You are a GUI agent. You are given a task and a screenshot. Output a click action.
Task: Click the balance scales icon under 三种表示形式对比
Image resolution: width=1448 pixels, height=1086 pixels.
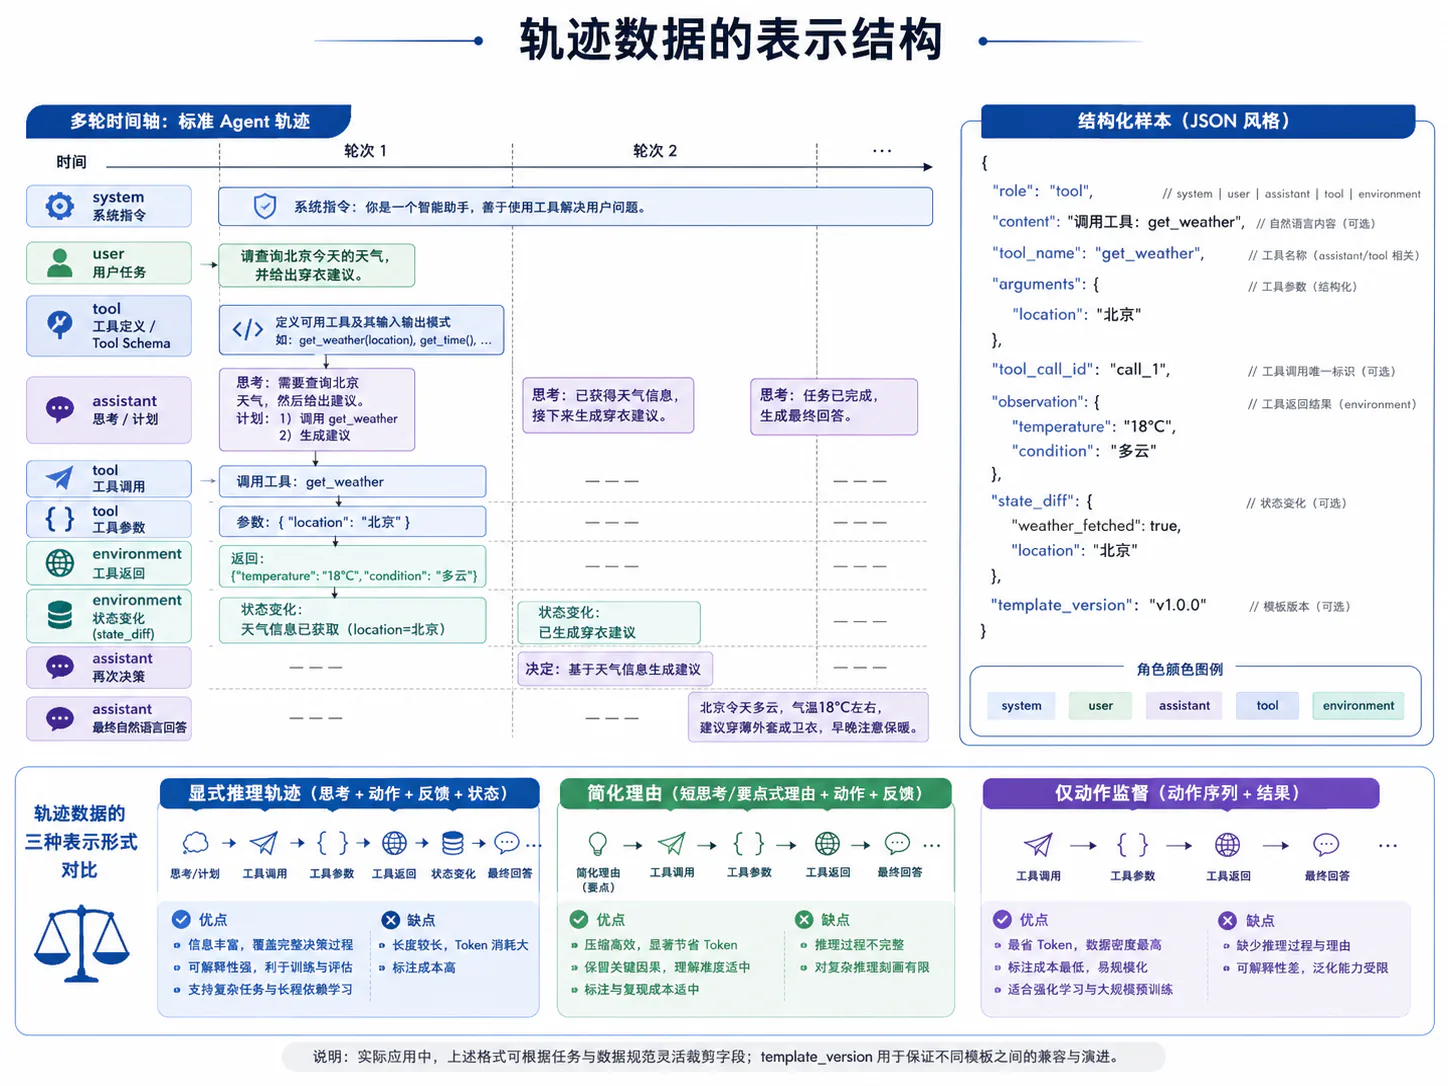pyautogui.click(x=82, y=945)
